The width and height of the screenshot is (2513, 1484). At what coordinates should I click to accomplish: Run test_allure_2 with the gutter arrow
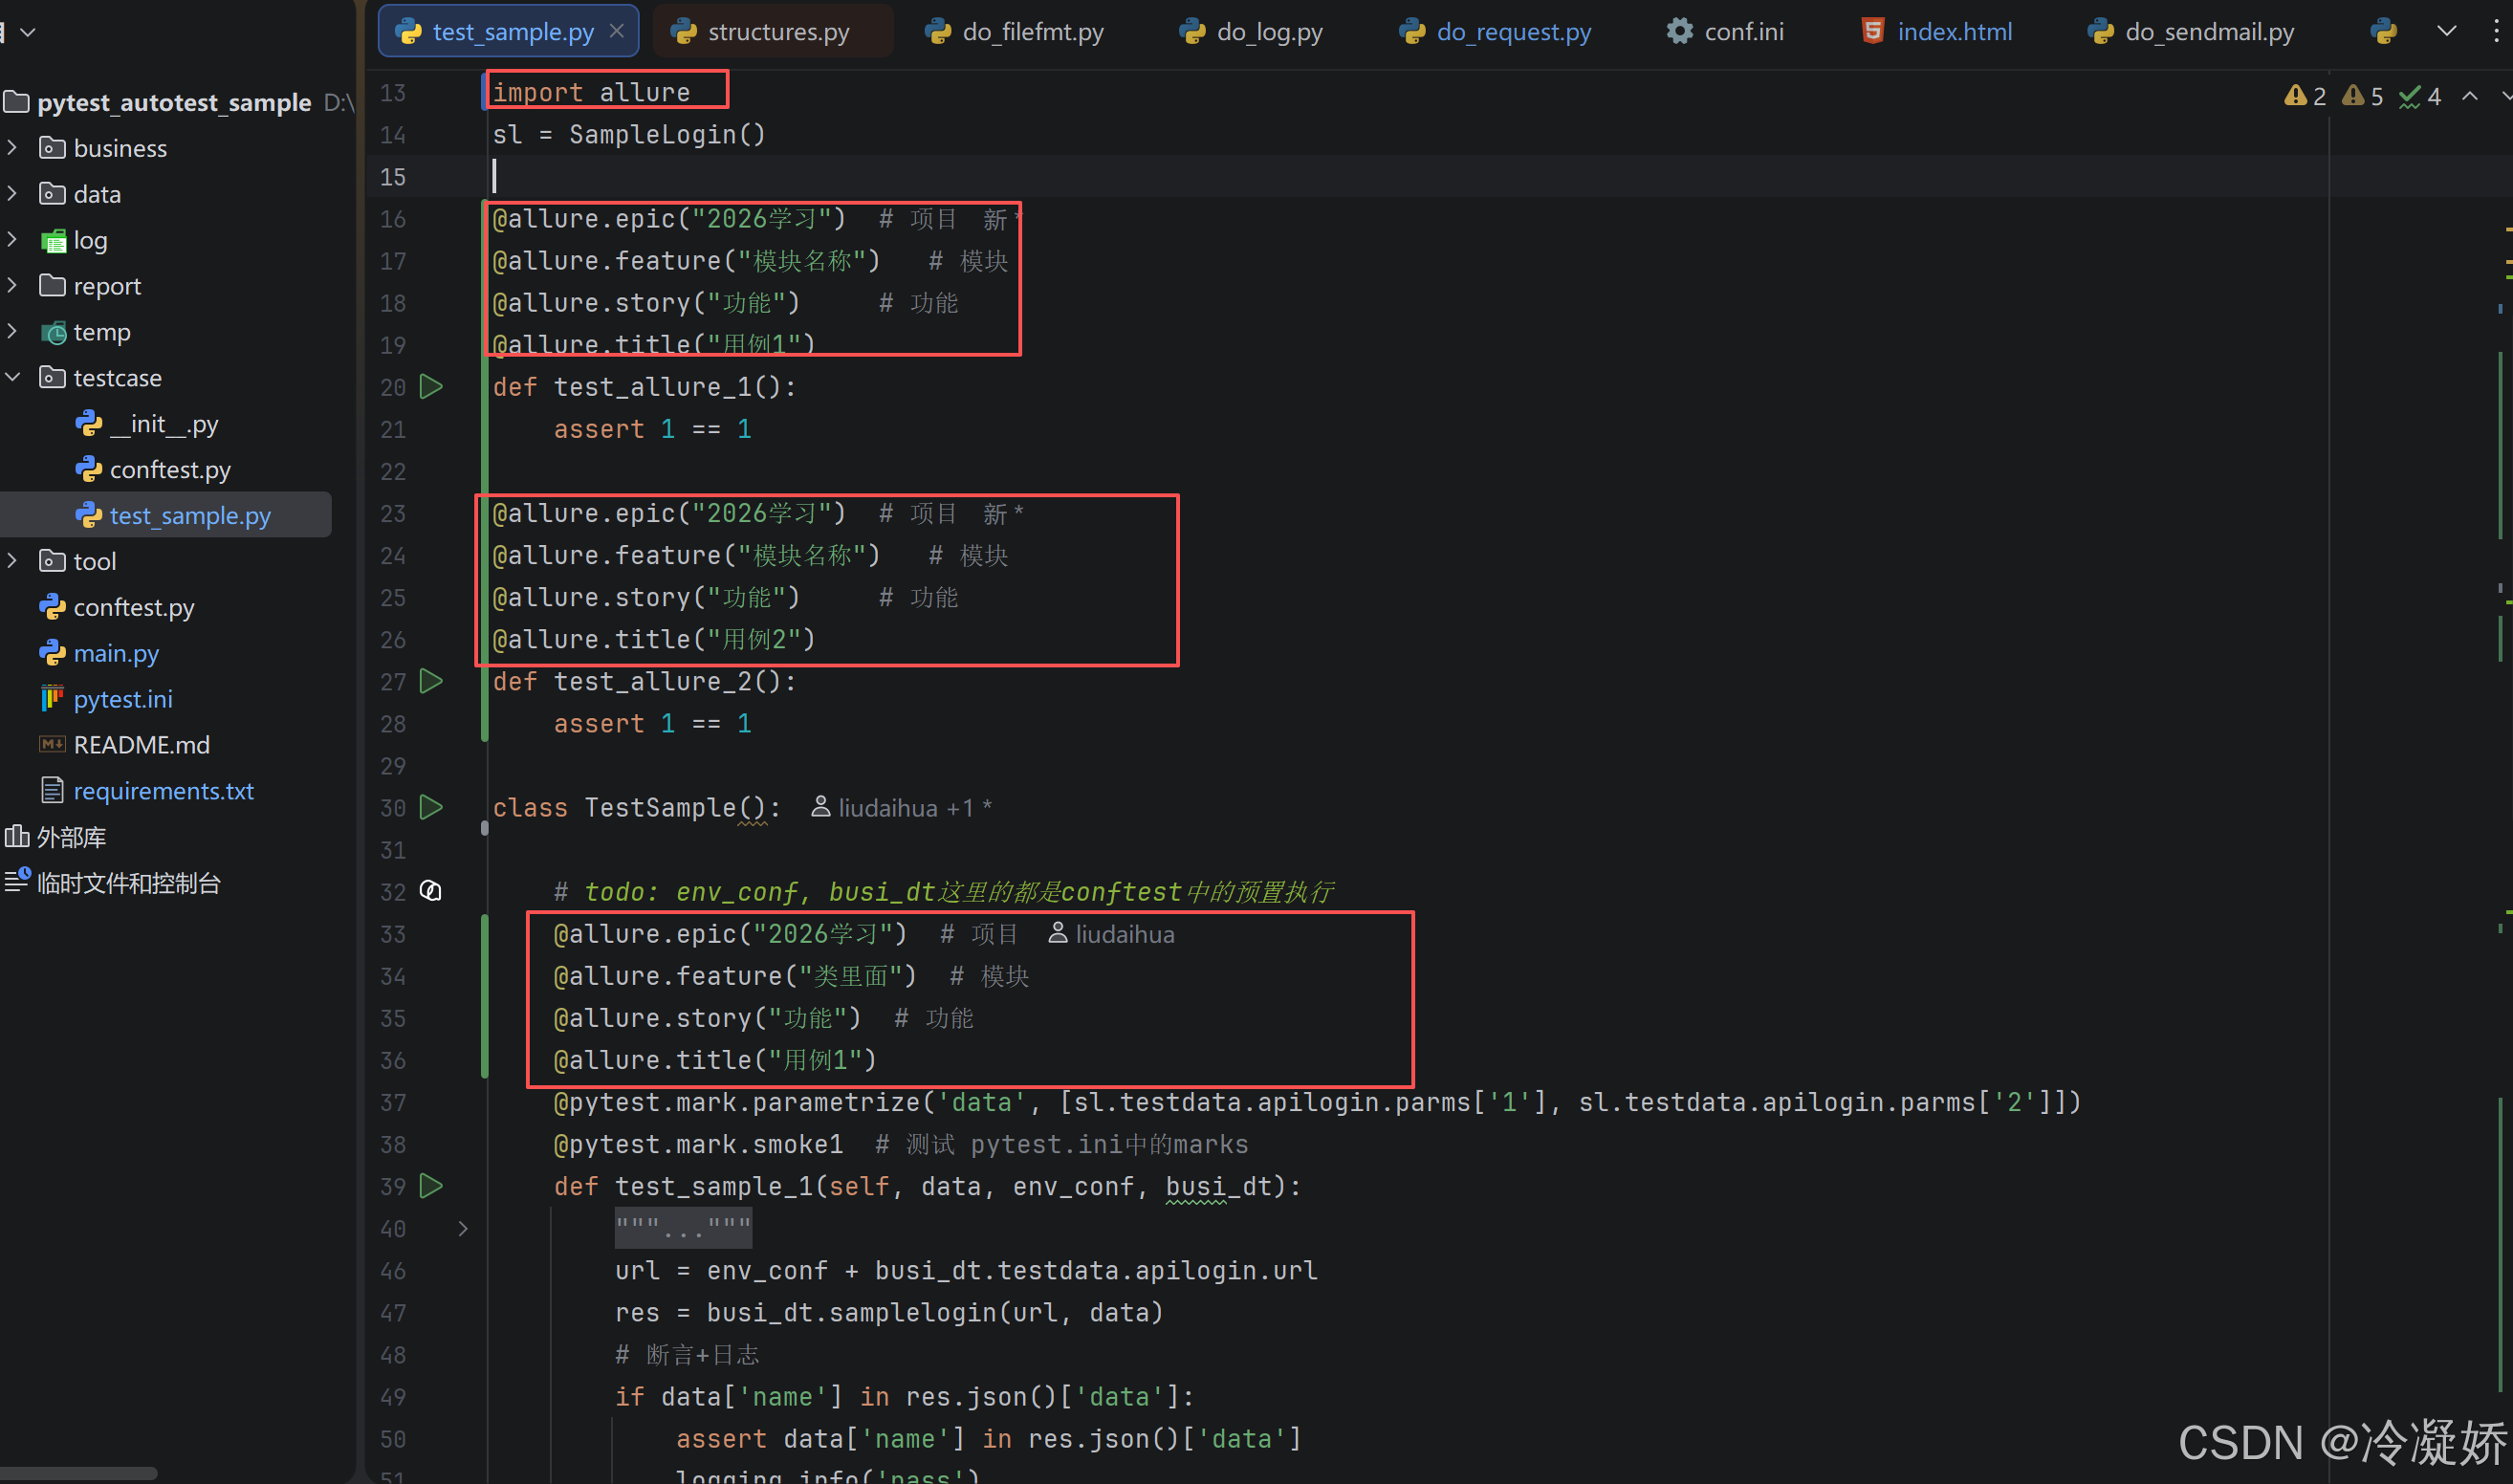click(431, 682)
